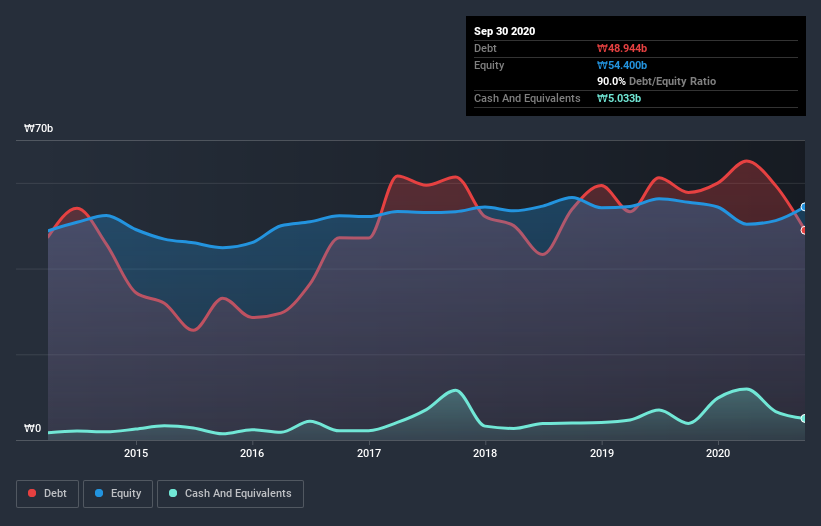
Task: Click the 2018 x-axis label
Action: coord(485,453)
